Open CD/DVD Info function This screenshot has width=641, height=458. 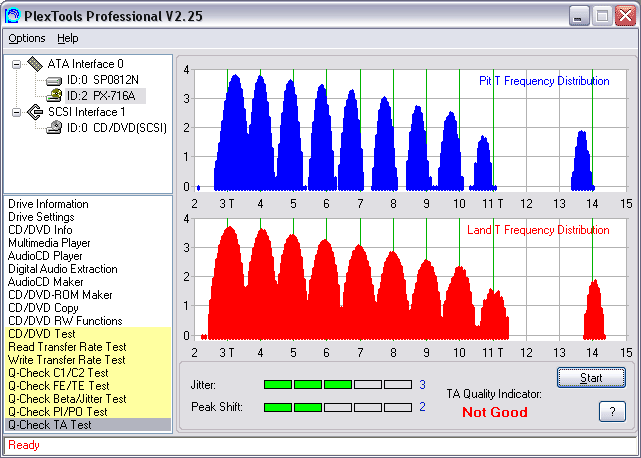click(40, 230)
